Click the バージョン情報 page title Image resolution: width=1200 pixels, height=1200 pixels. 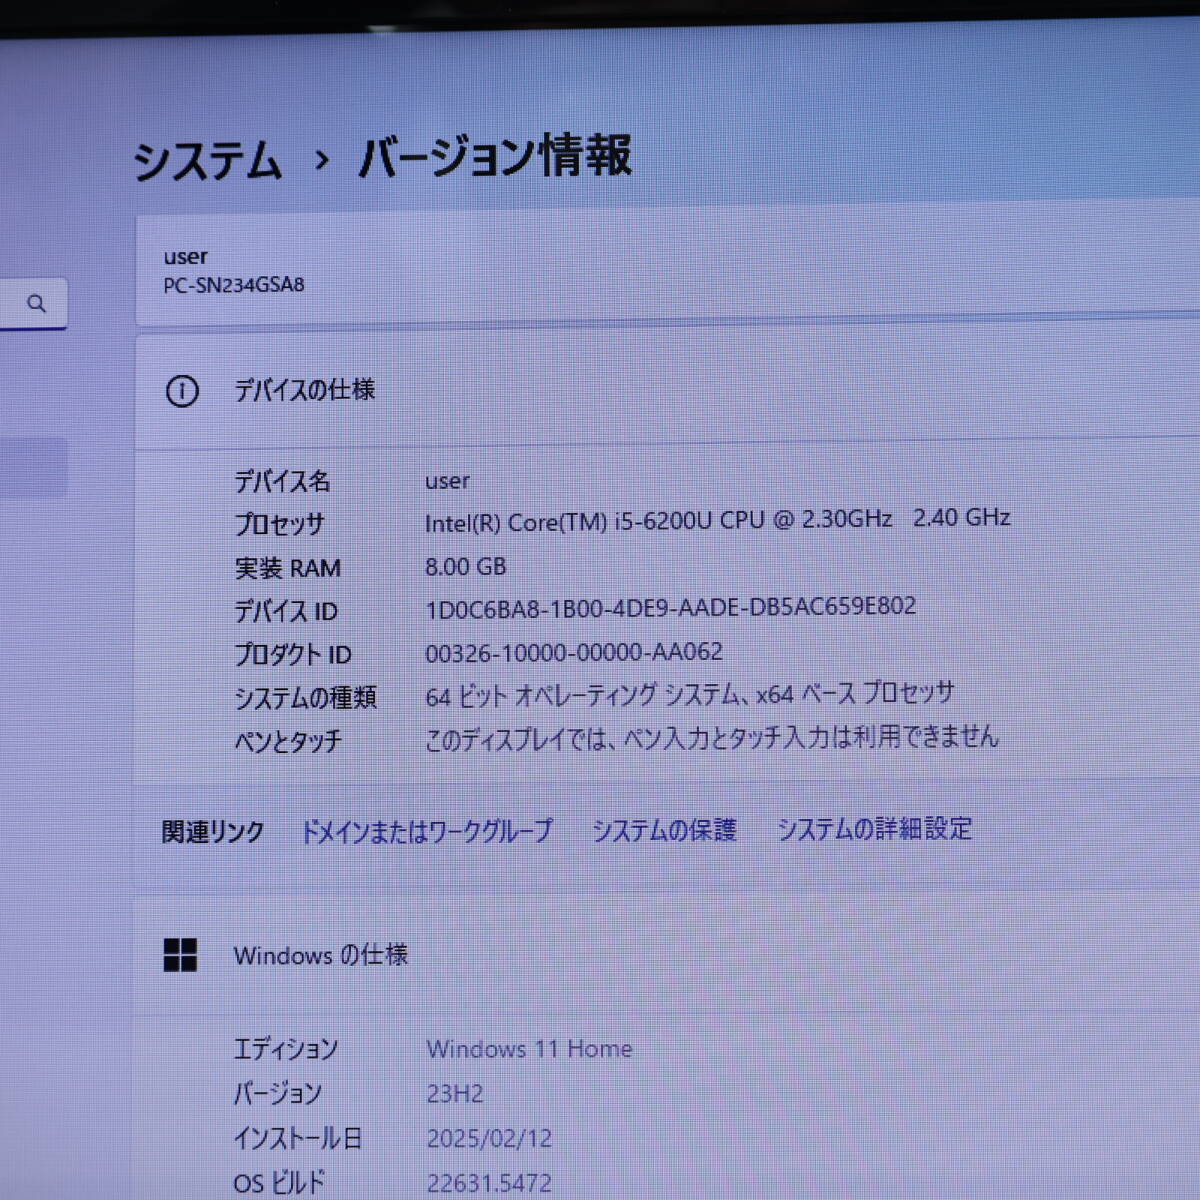[x=495, y=157]
